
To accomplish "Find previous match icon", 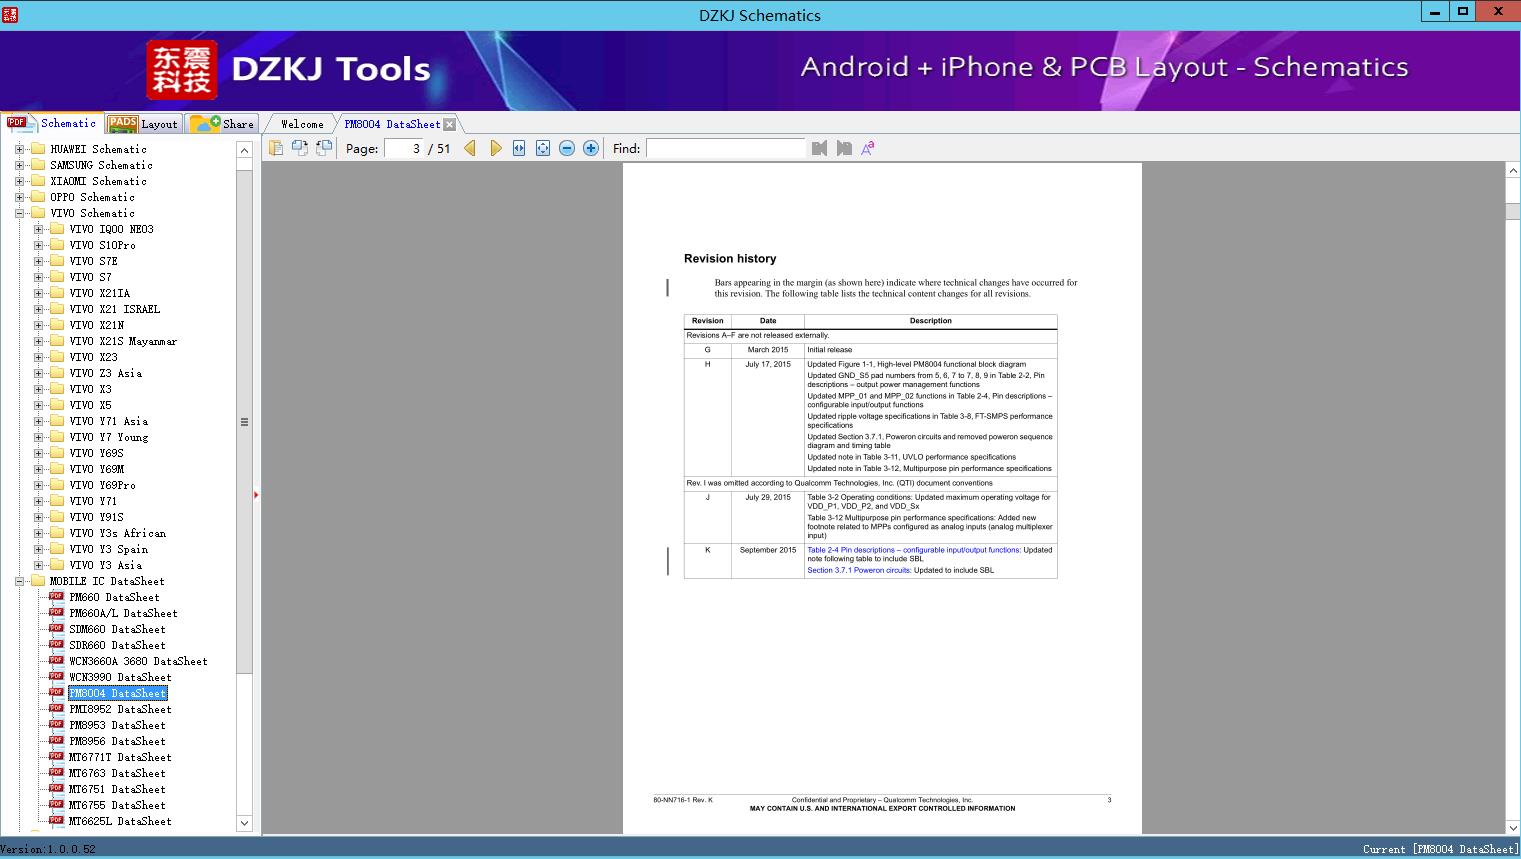I will click(820, 148).
